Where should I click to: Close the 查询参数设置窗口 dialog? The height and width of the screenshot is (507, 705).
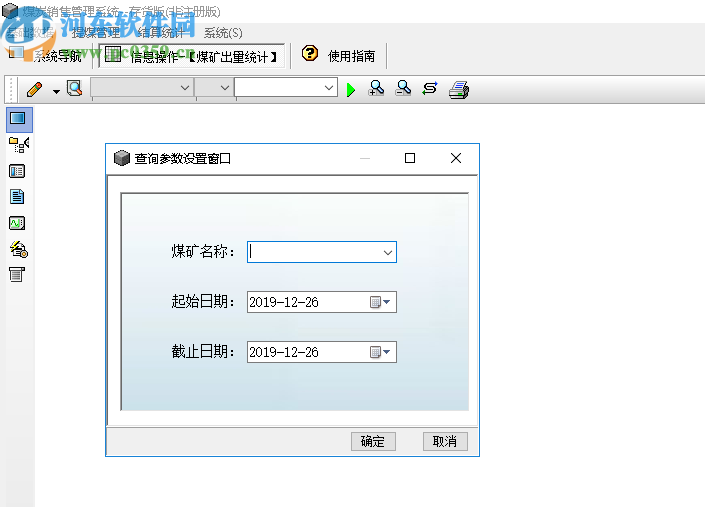point(456,158)
